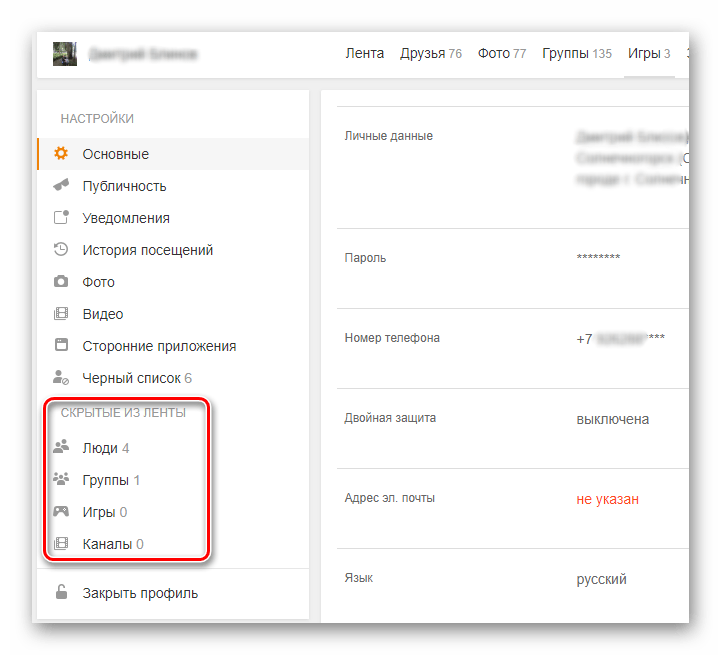This screenshot has width=721, height=655.
Task: Click the Уведомления notification icon
Action: point(61,217)
